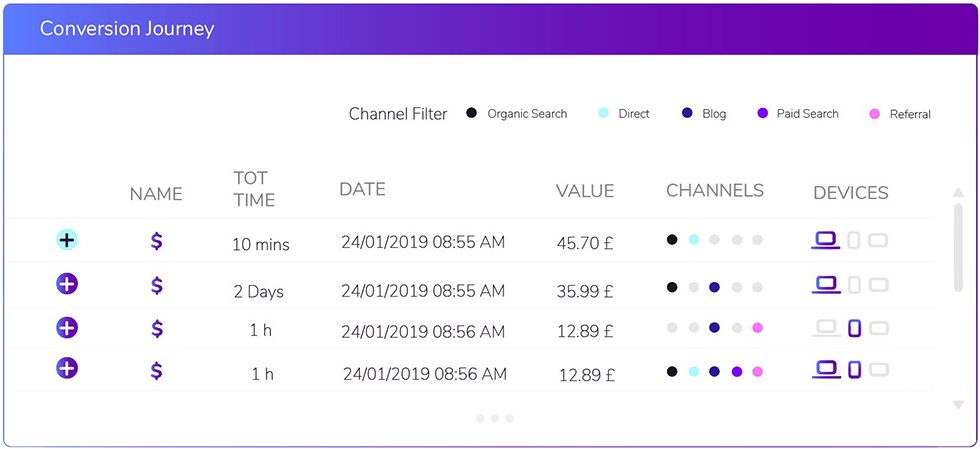Click the laptop icon in the last row

point(826,370)
